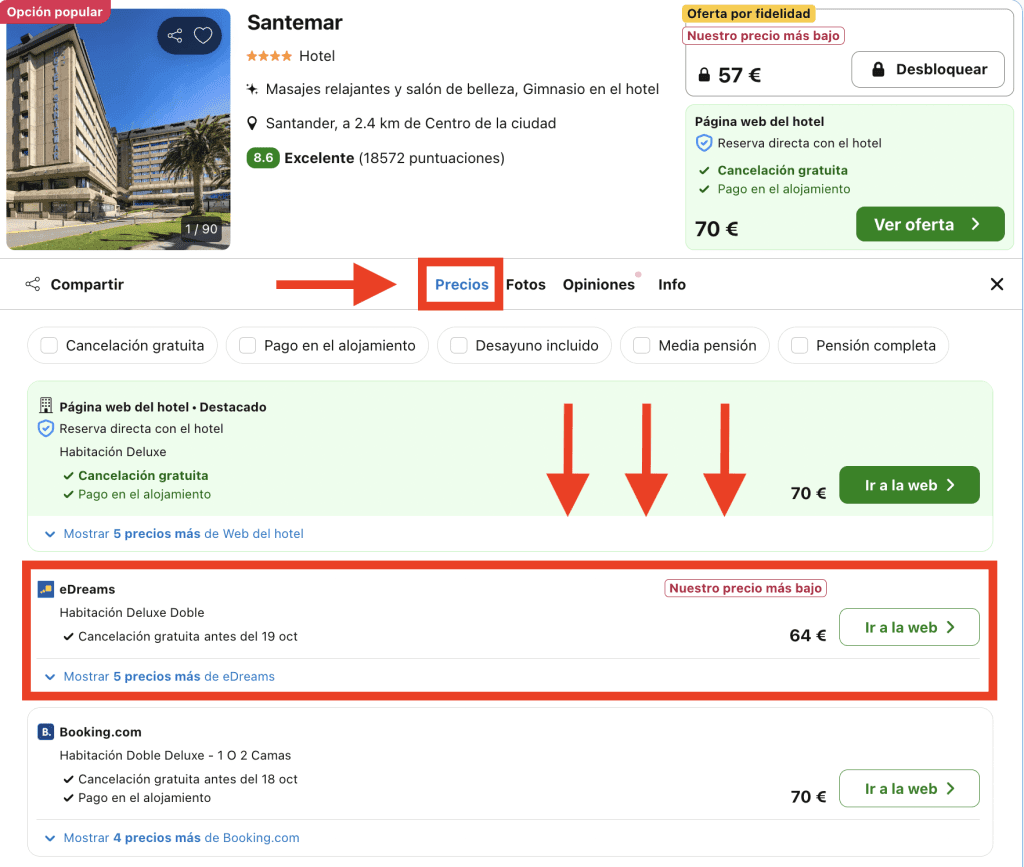This screenshot has width=1024, height=867.
Task: Show 5 more eDreams prices
Action: [x=168, y=677]
